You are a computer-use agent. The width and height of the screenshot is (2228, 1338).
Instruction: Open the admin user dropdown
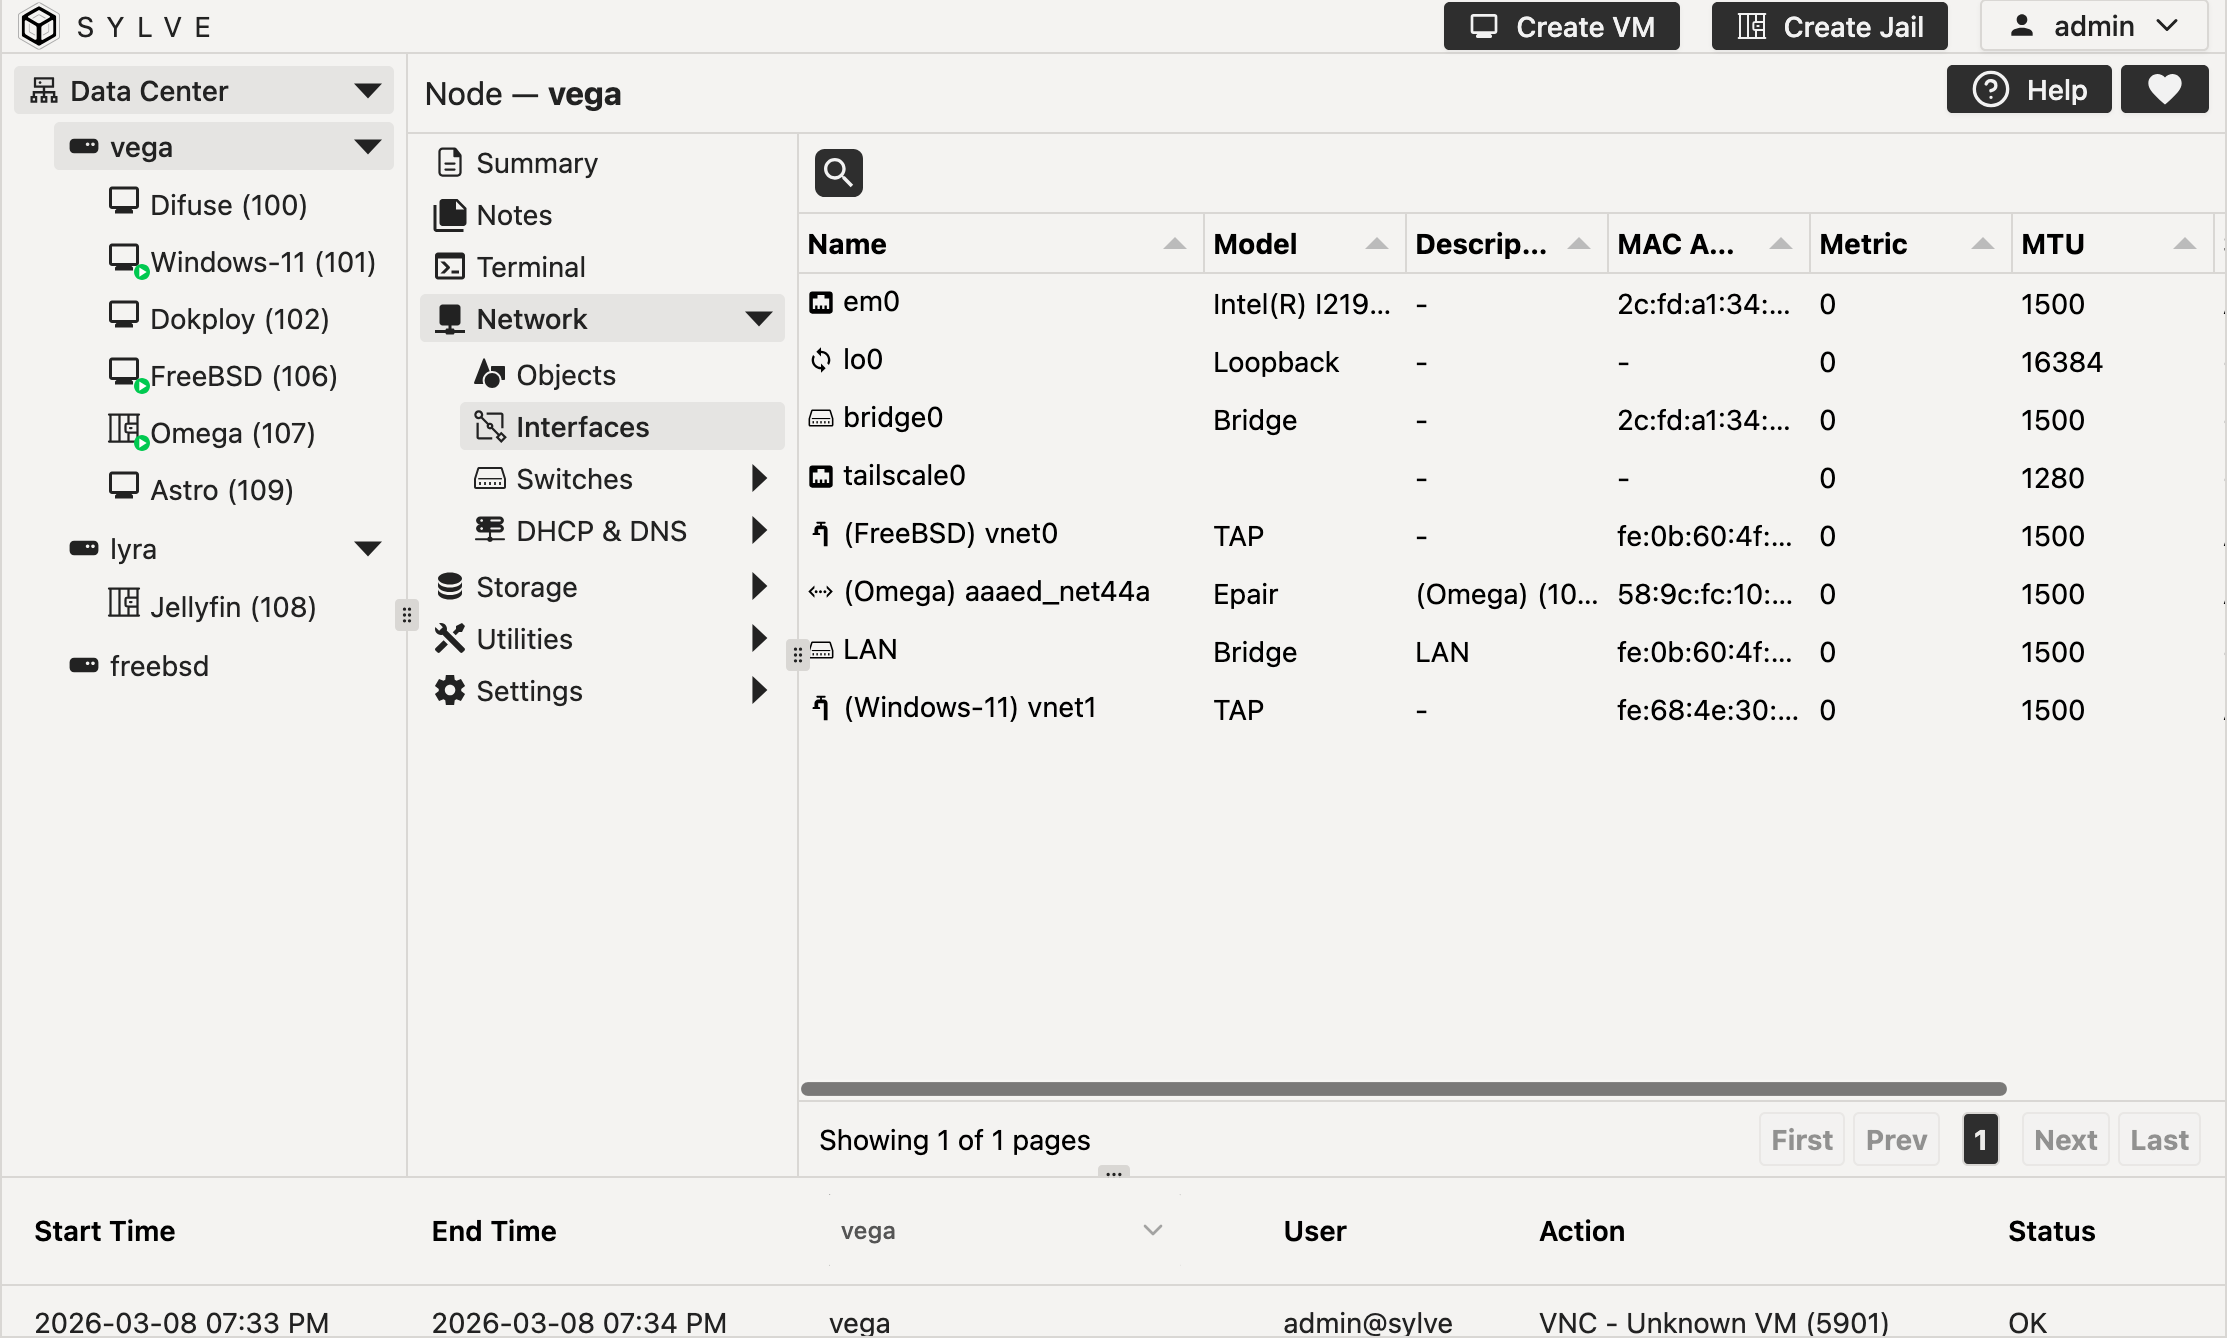pyautogui.click(x=2094, y=26)
